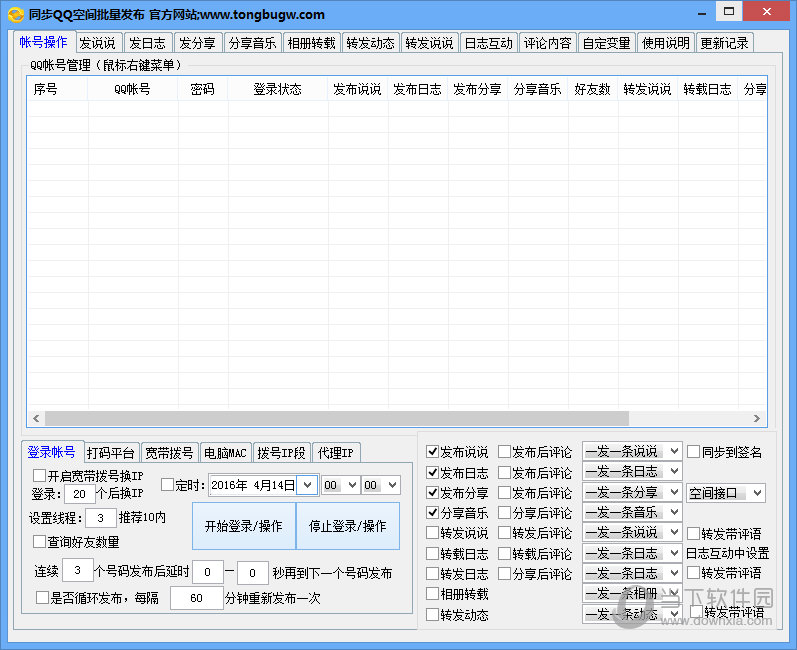Click the 连续 number field
The width and height of the screenshot is (797, 650).
click(78, 570)
